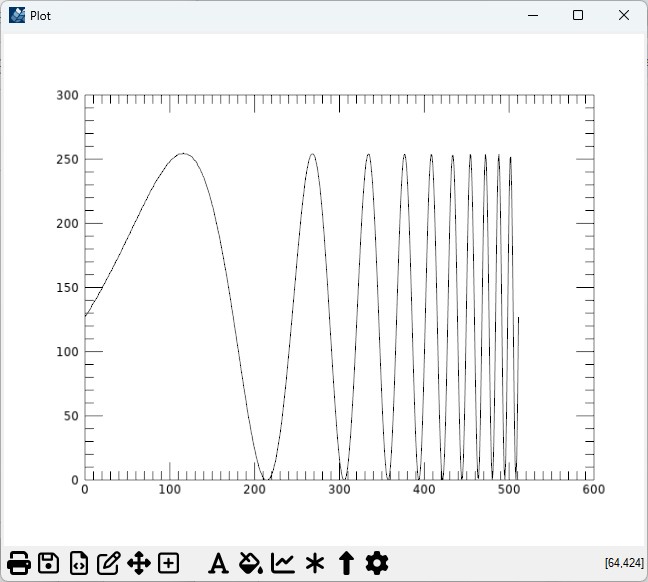Select the four-arrow pan/move tool
This screenshot has width=648, height=582.
[x=138, y=563]
